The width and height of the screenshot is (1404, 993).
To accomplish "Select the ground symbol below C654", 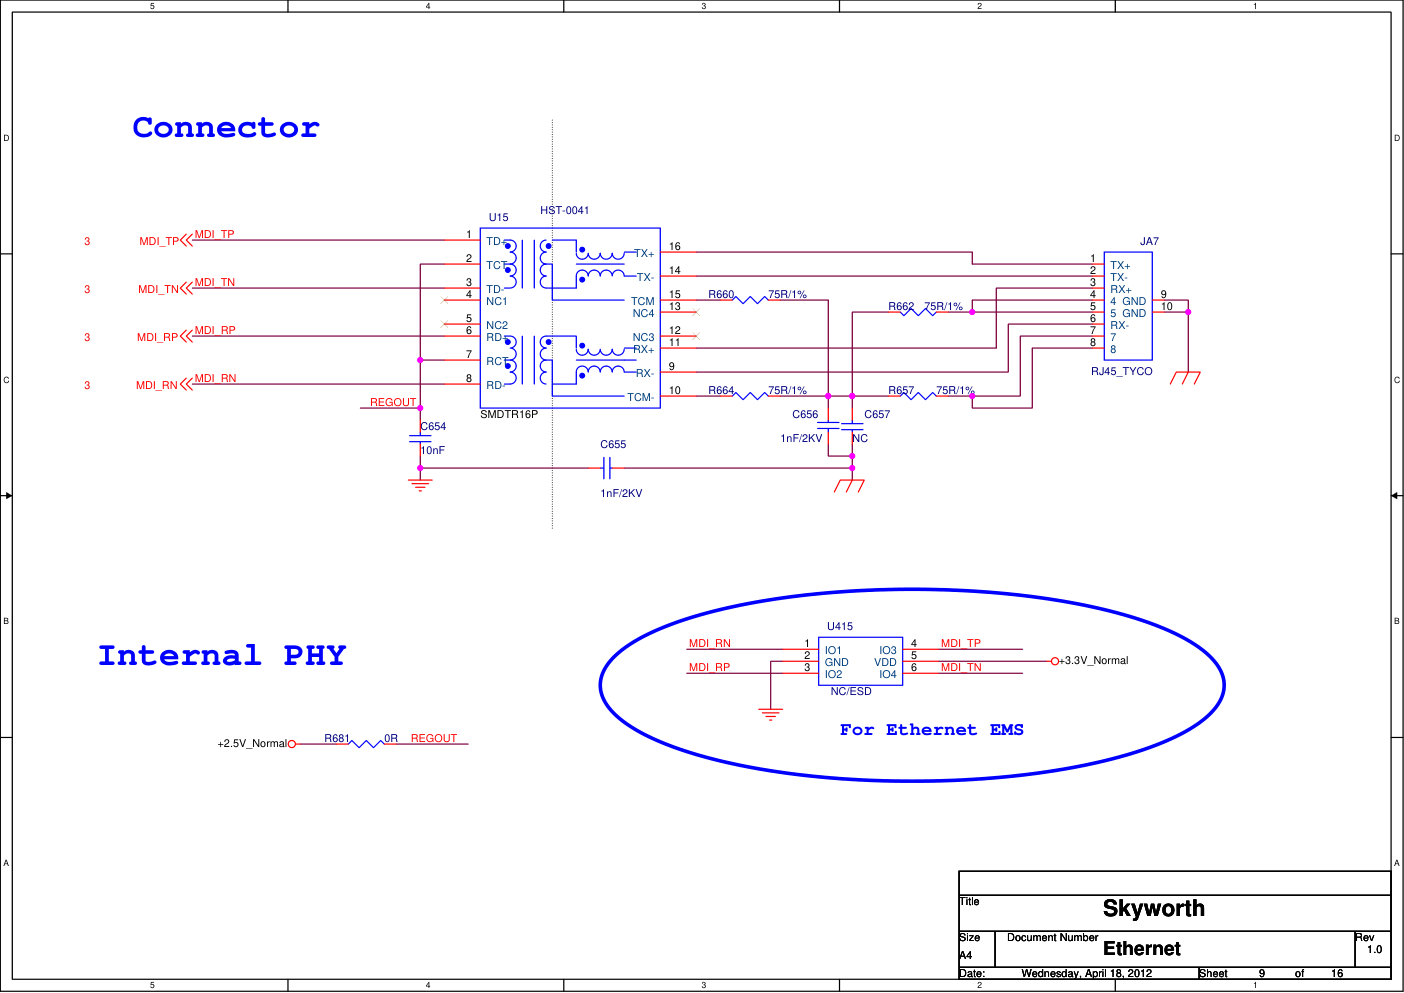I will pos(420,485).
